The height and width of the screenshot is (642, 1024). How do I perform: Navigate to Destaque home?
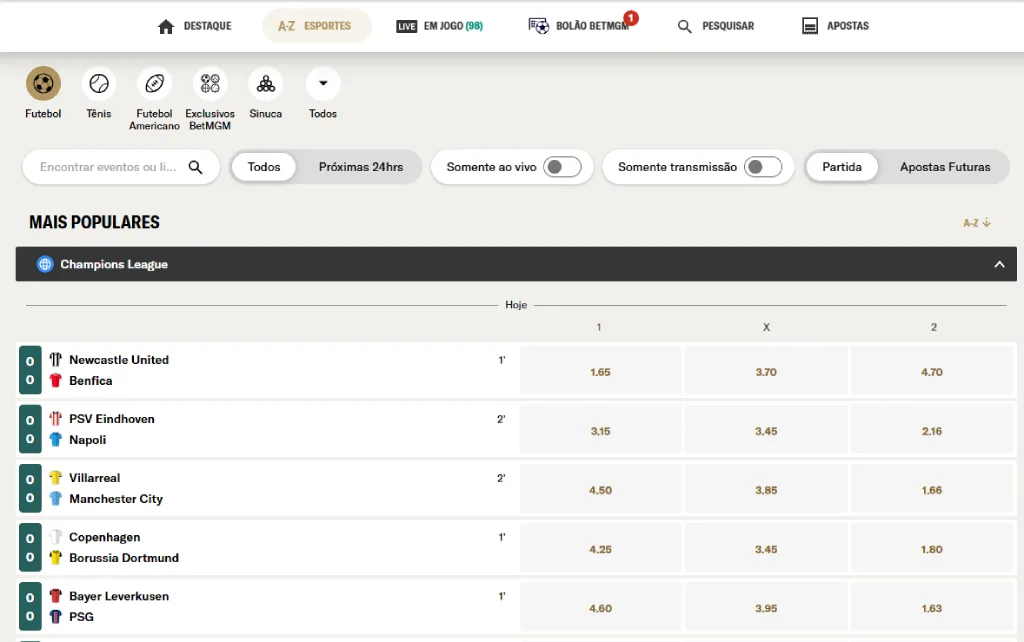click(194, 26)
